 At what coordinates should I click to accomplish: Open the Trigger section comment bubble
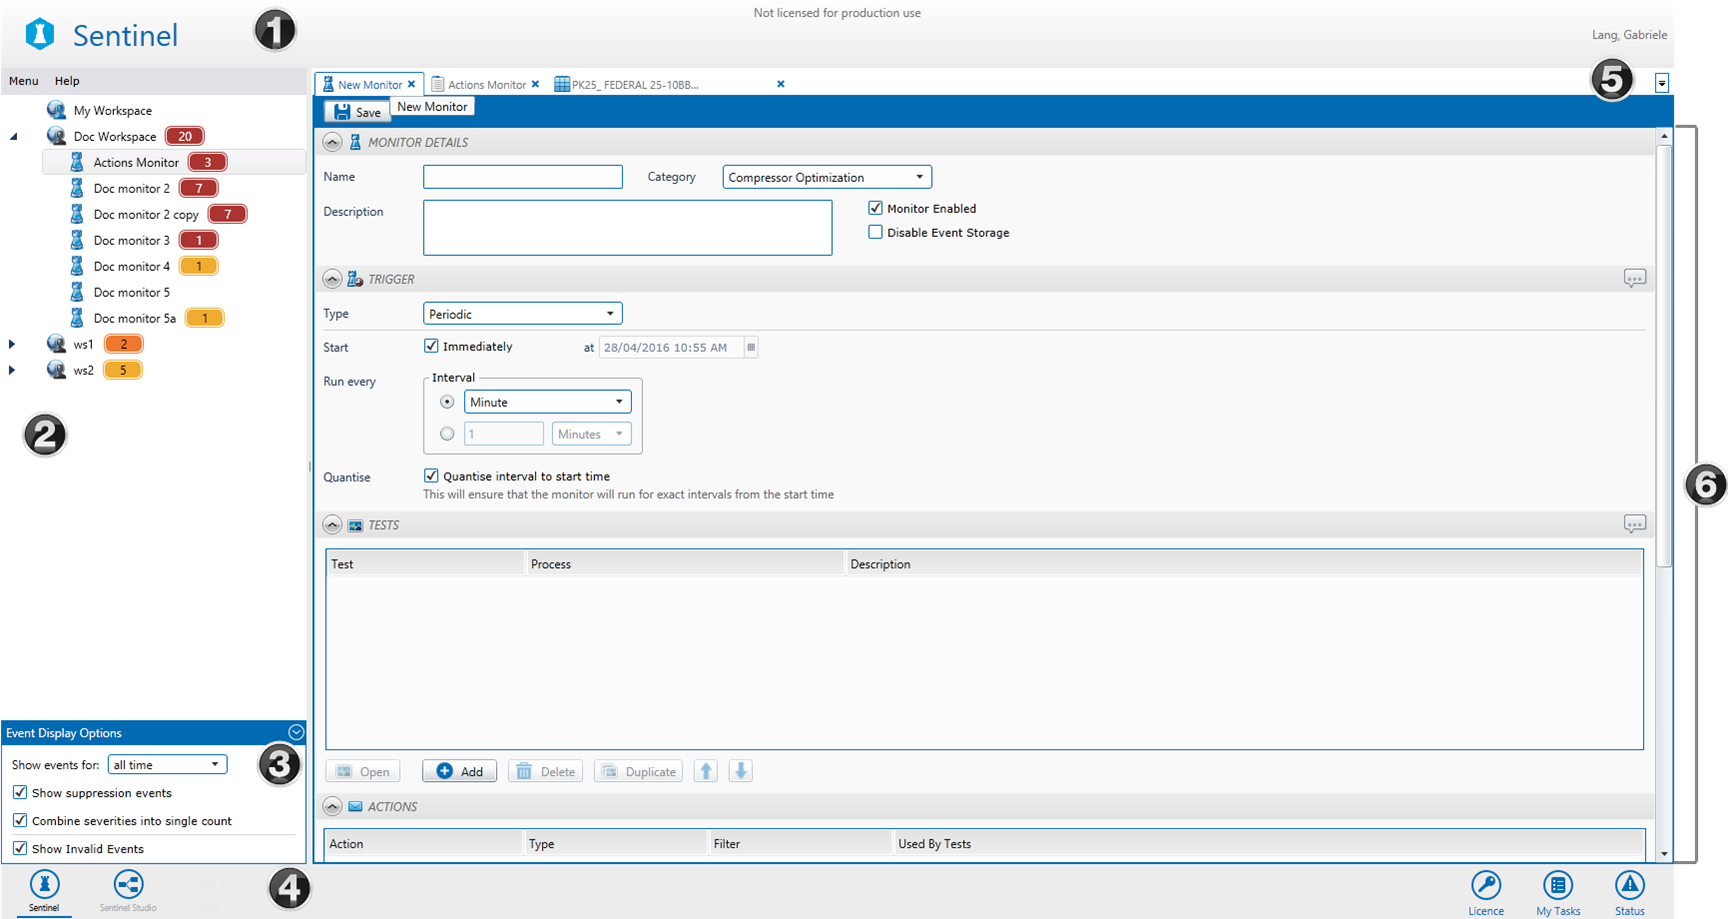point(1634,279)
